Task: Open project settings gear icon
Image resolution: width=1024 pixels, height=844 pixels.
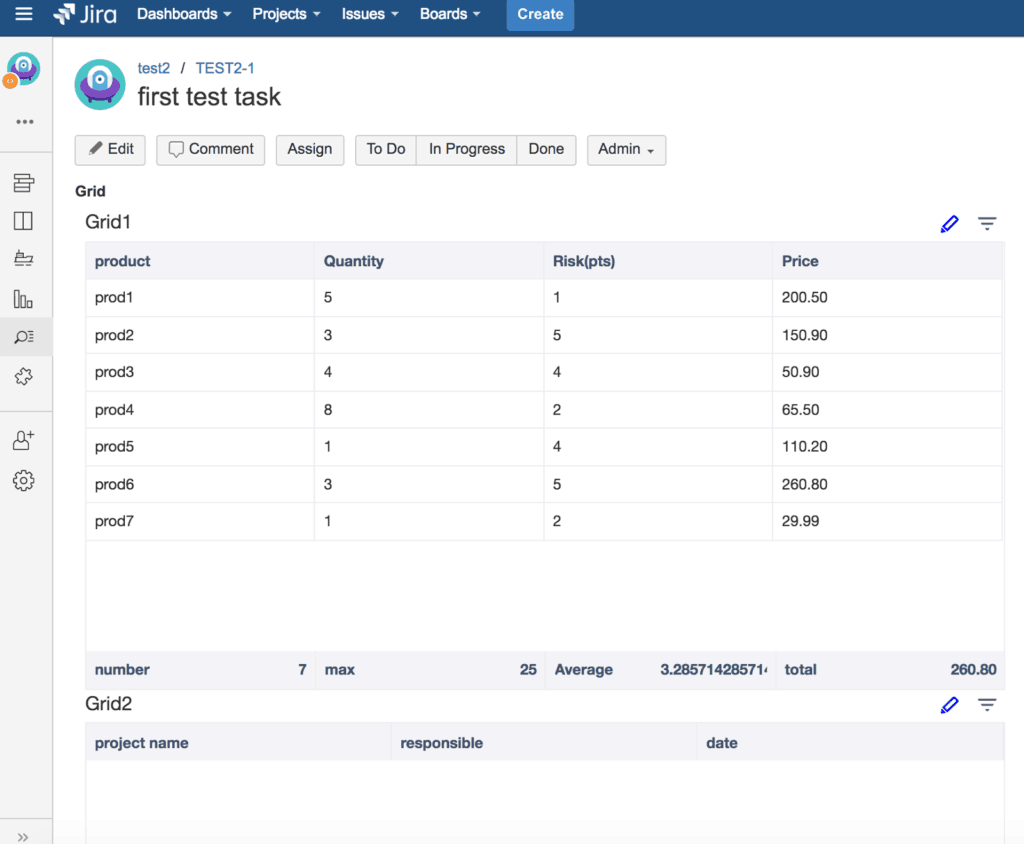Action: click(x=25, y=481)
